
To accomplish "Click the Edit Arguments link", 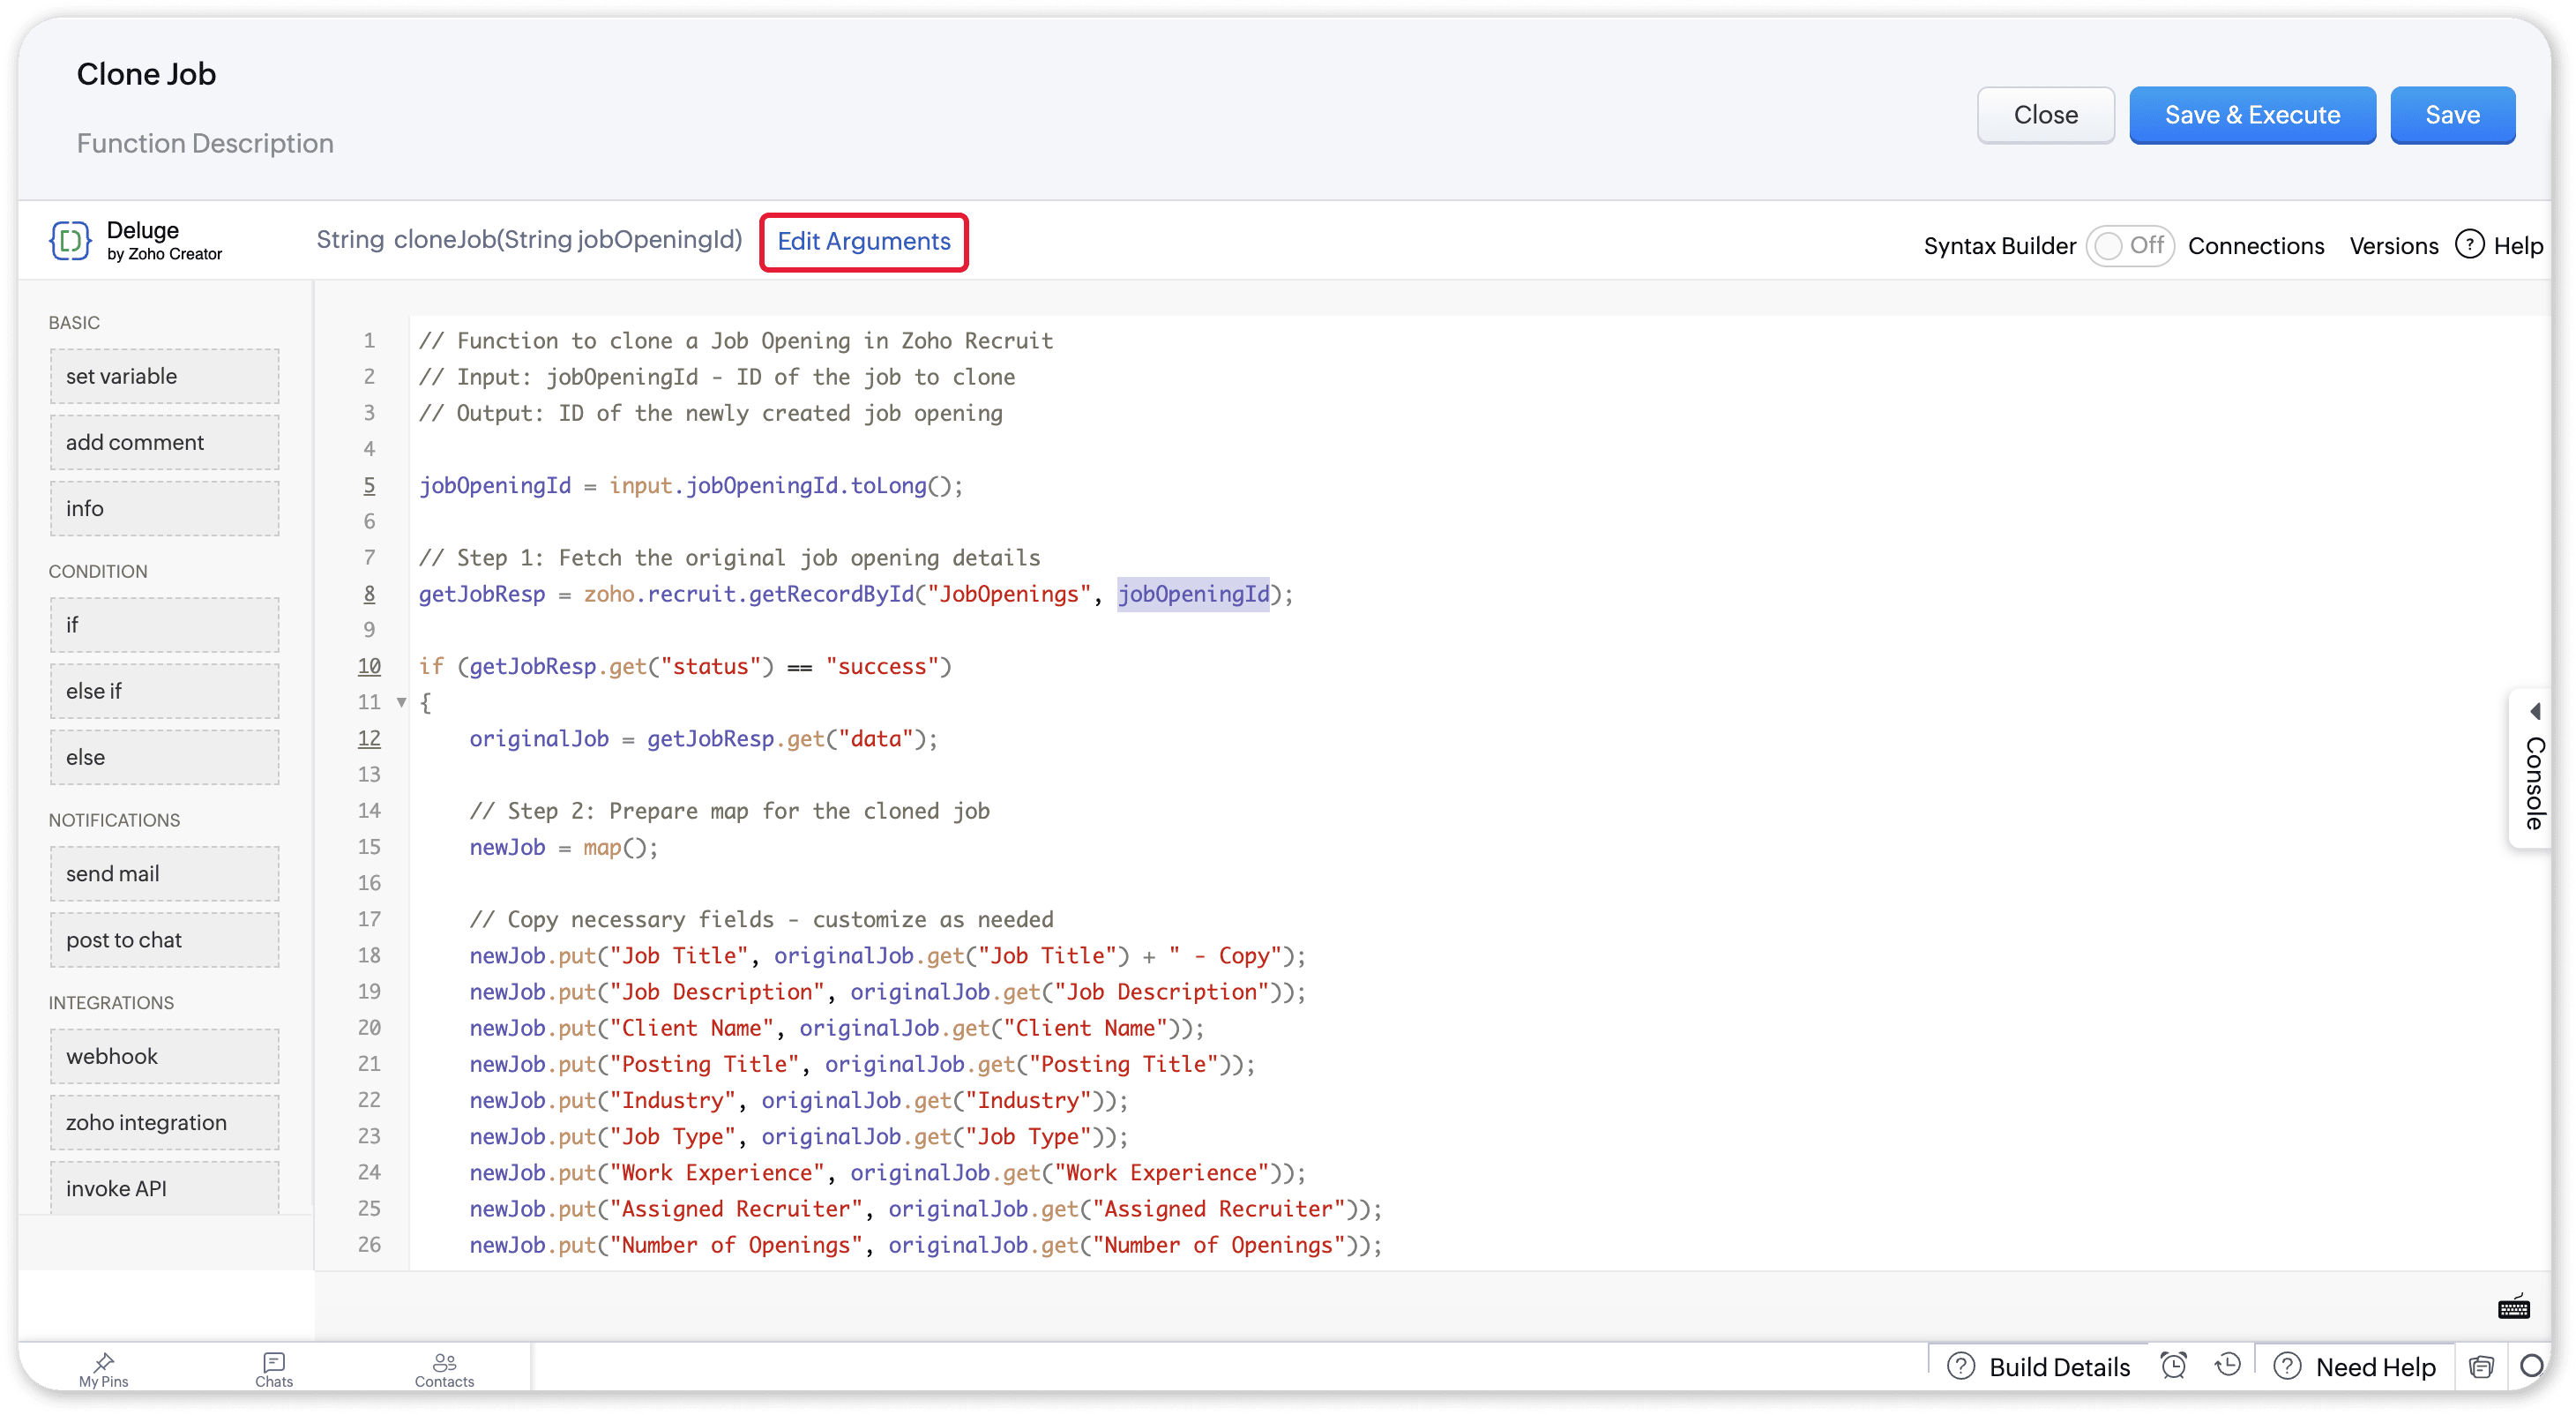I will pos(863,242).
